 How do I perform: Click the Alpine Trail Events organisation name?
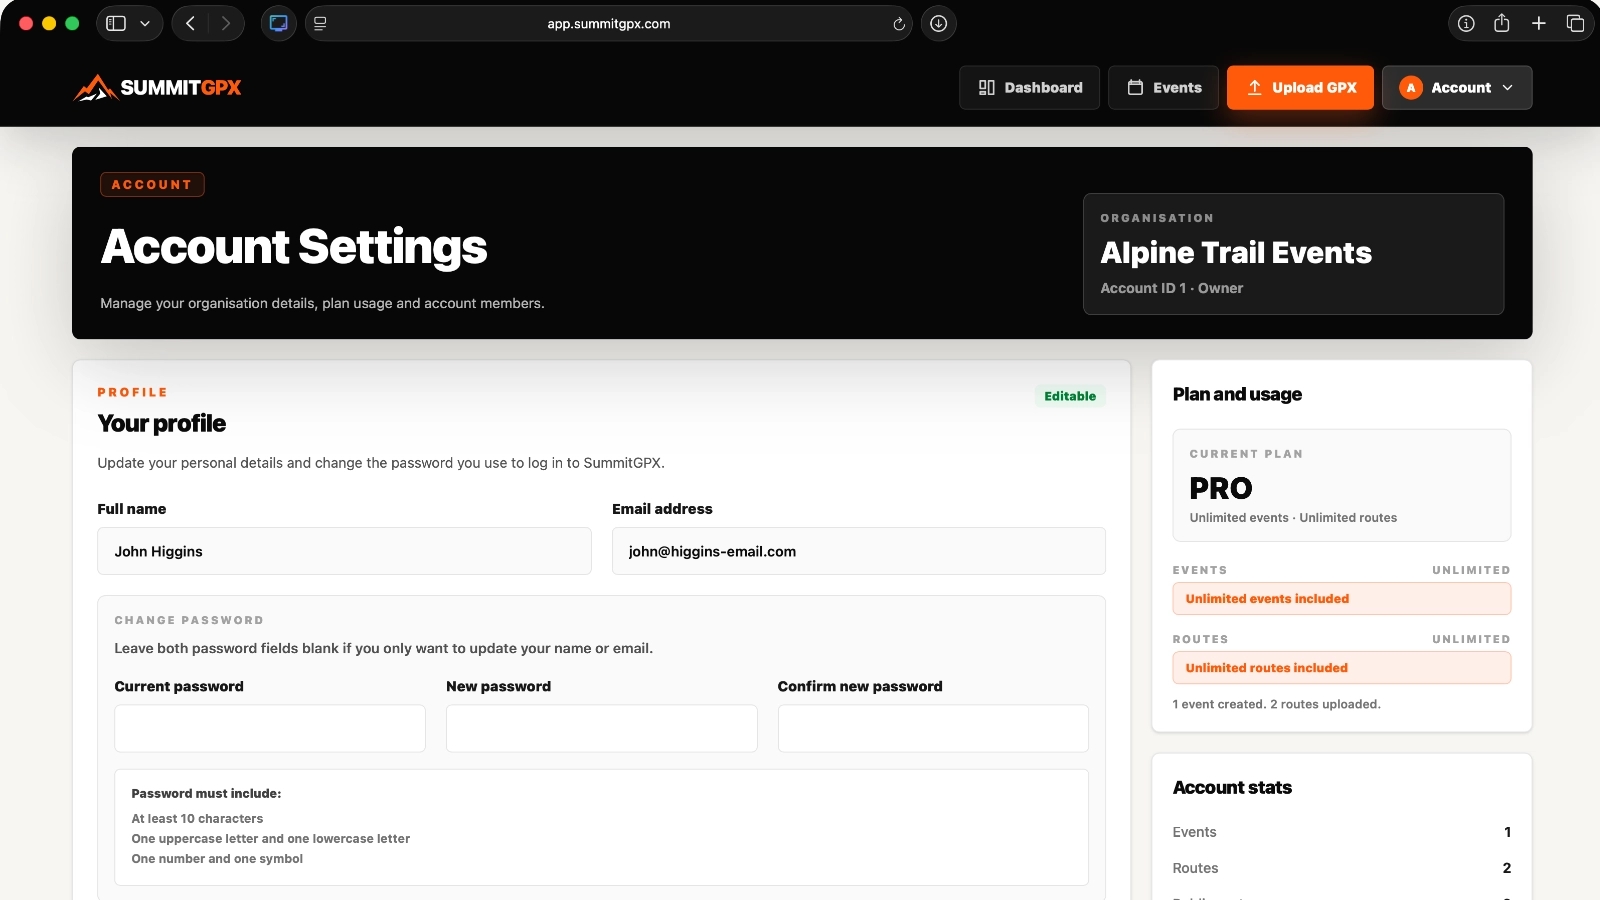pyautogui.click(x=1236, y=253)
